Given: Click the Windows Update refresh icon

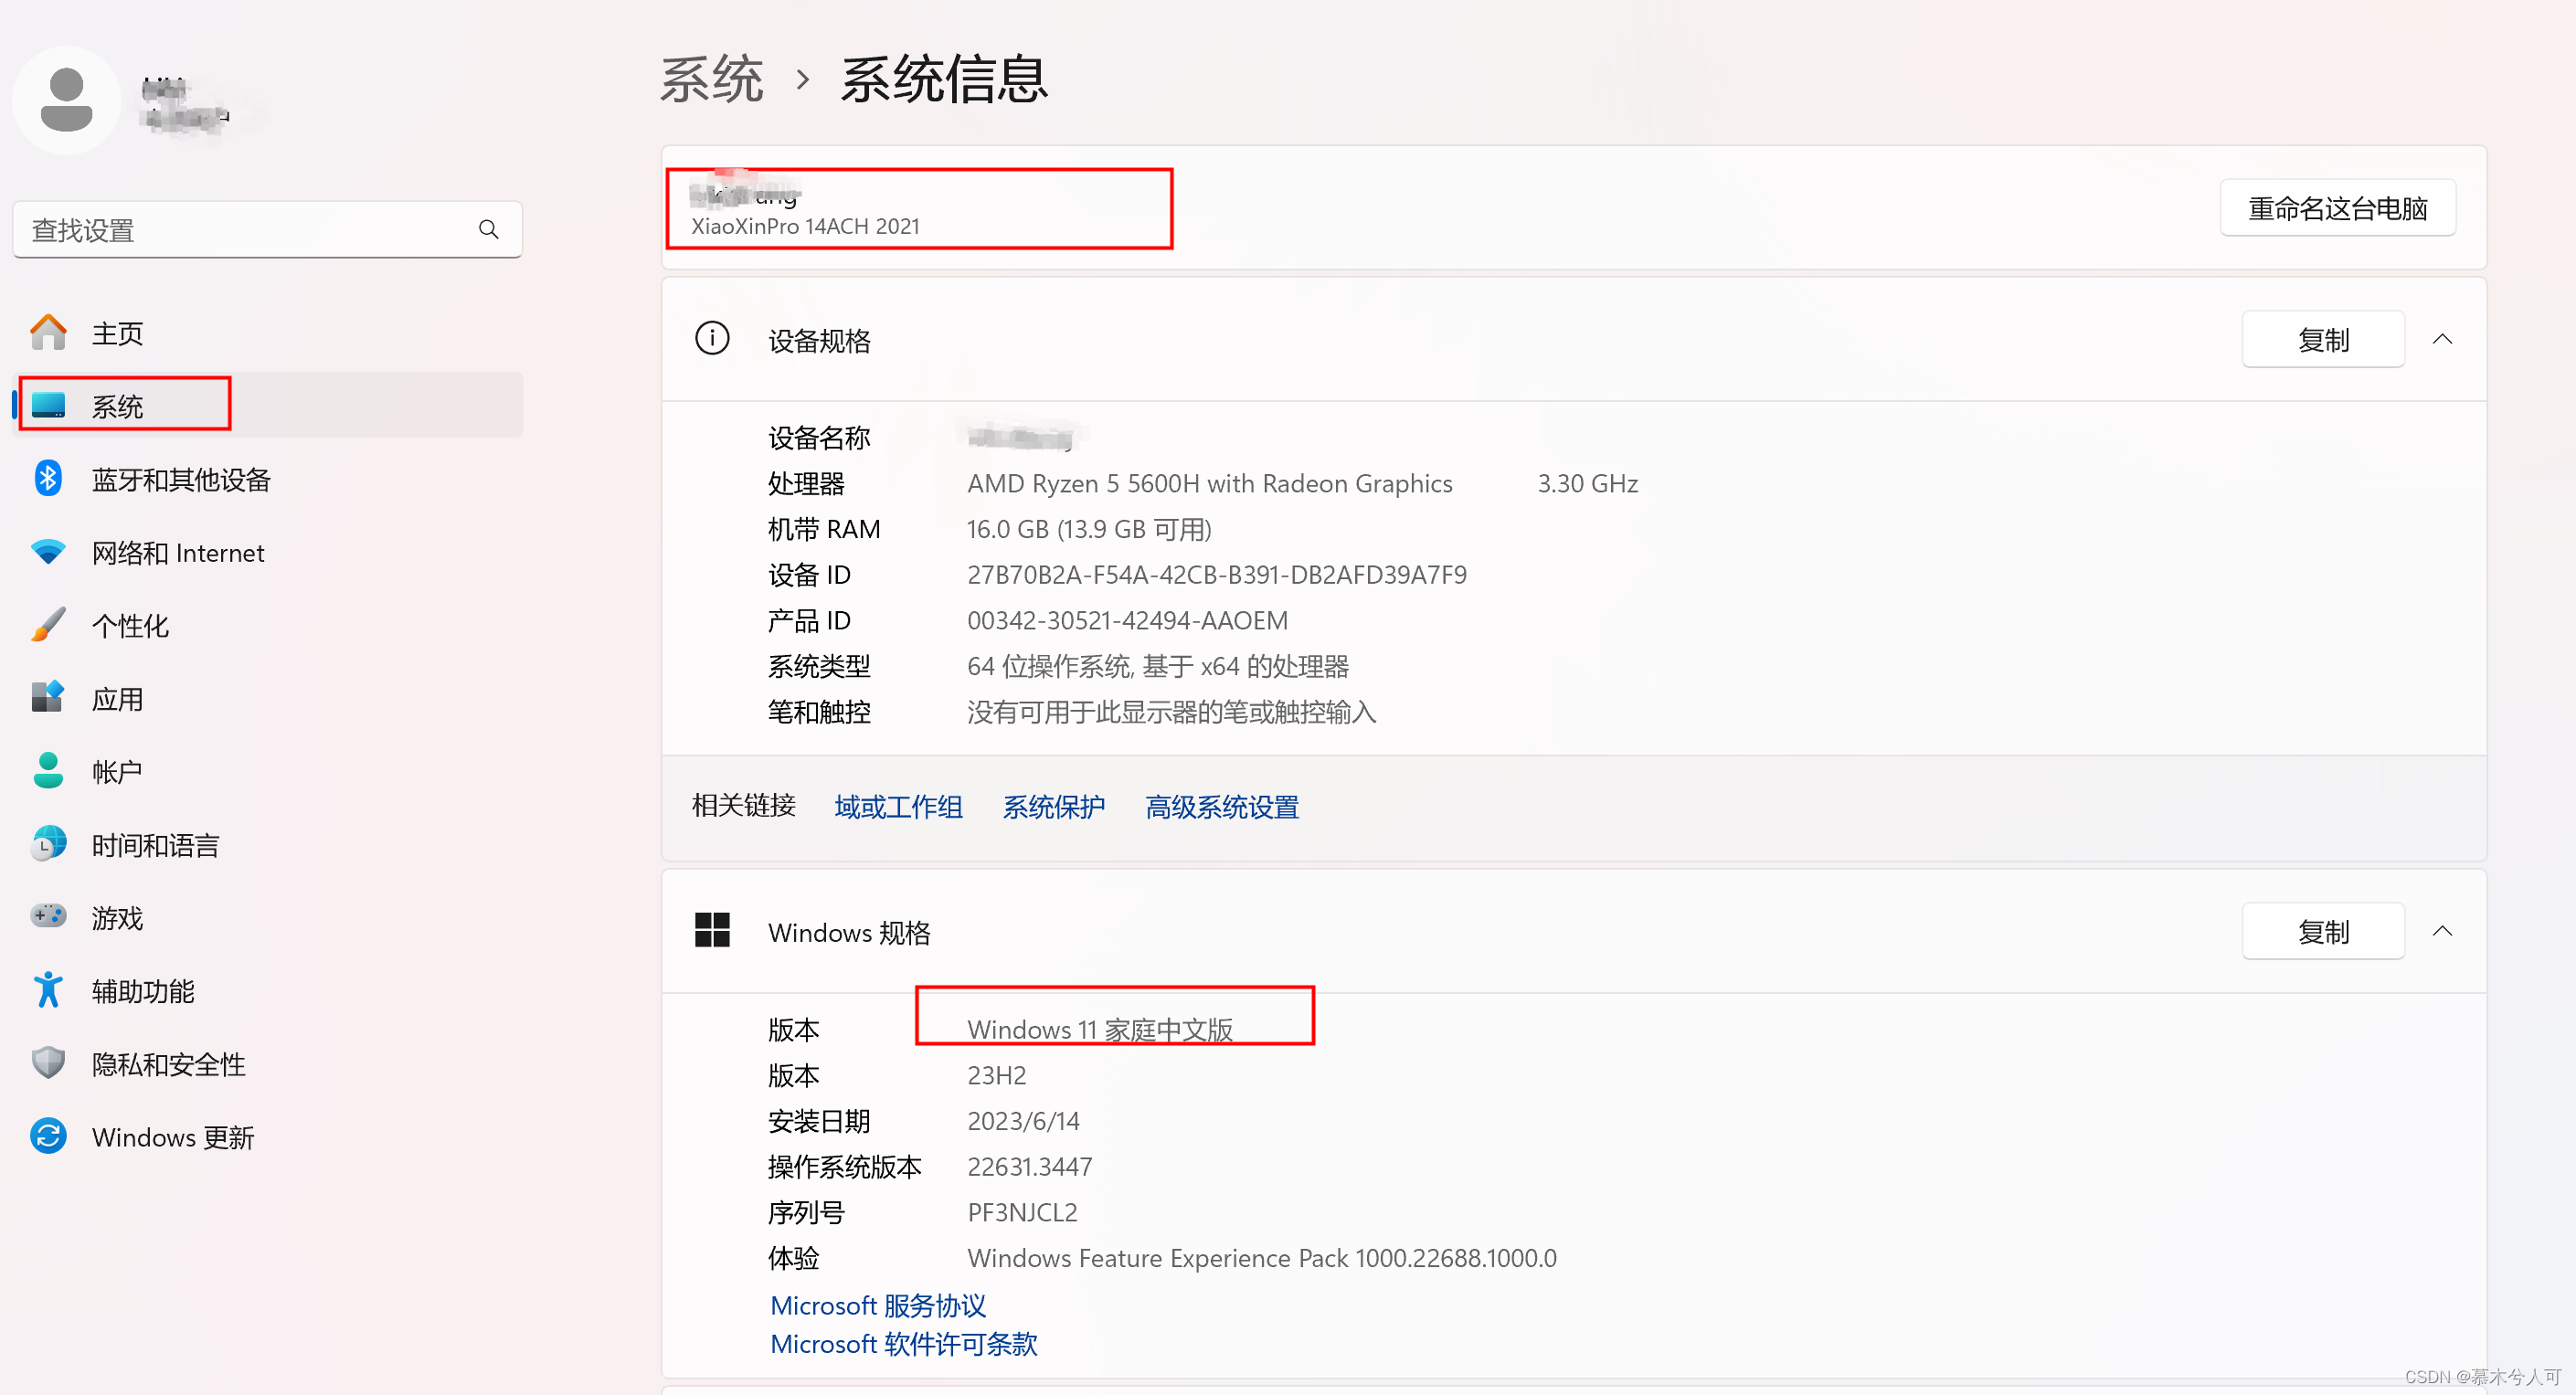Looking at the screenshot, I should click(48, 1136).
